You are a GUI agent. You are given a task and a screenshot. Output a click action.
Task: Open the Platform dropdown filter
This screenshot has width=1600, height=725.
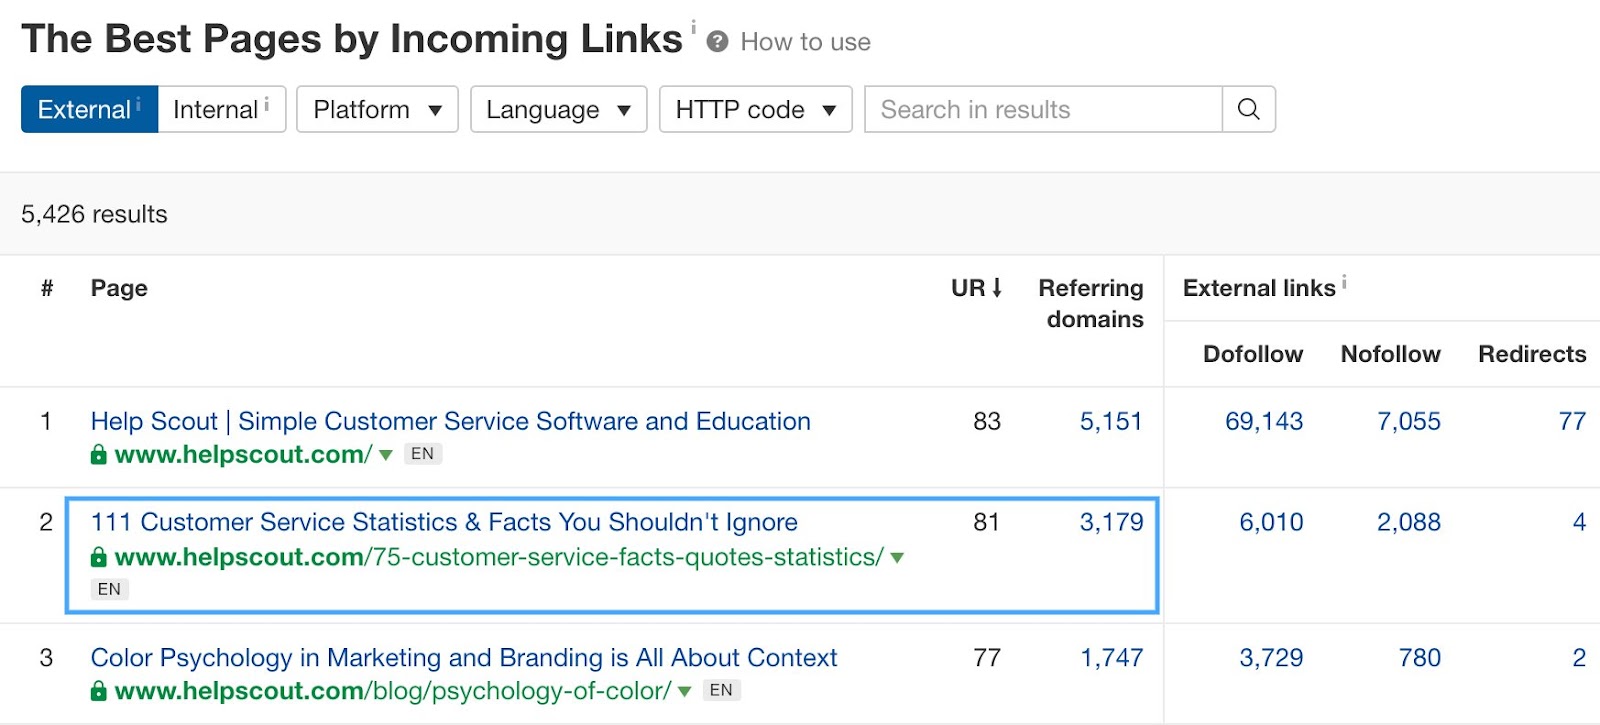[377, 109]
